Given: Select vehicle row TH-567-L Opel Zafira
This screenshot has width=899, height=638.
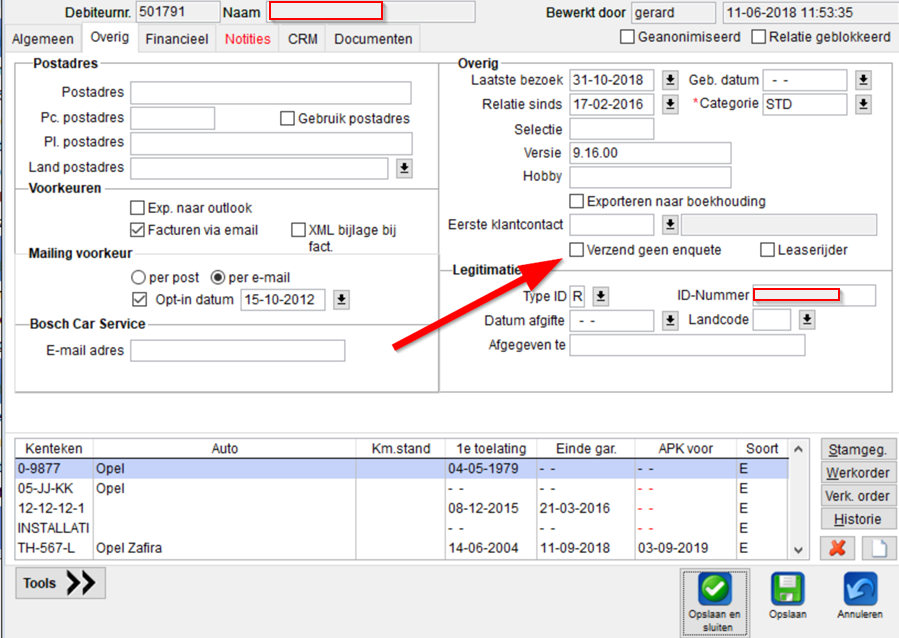Looking at the screenshot, I should (x=401, y=548).
